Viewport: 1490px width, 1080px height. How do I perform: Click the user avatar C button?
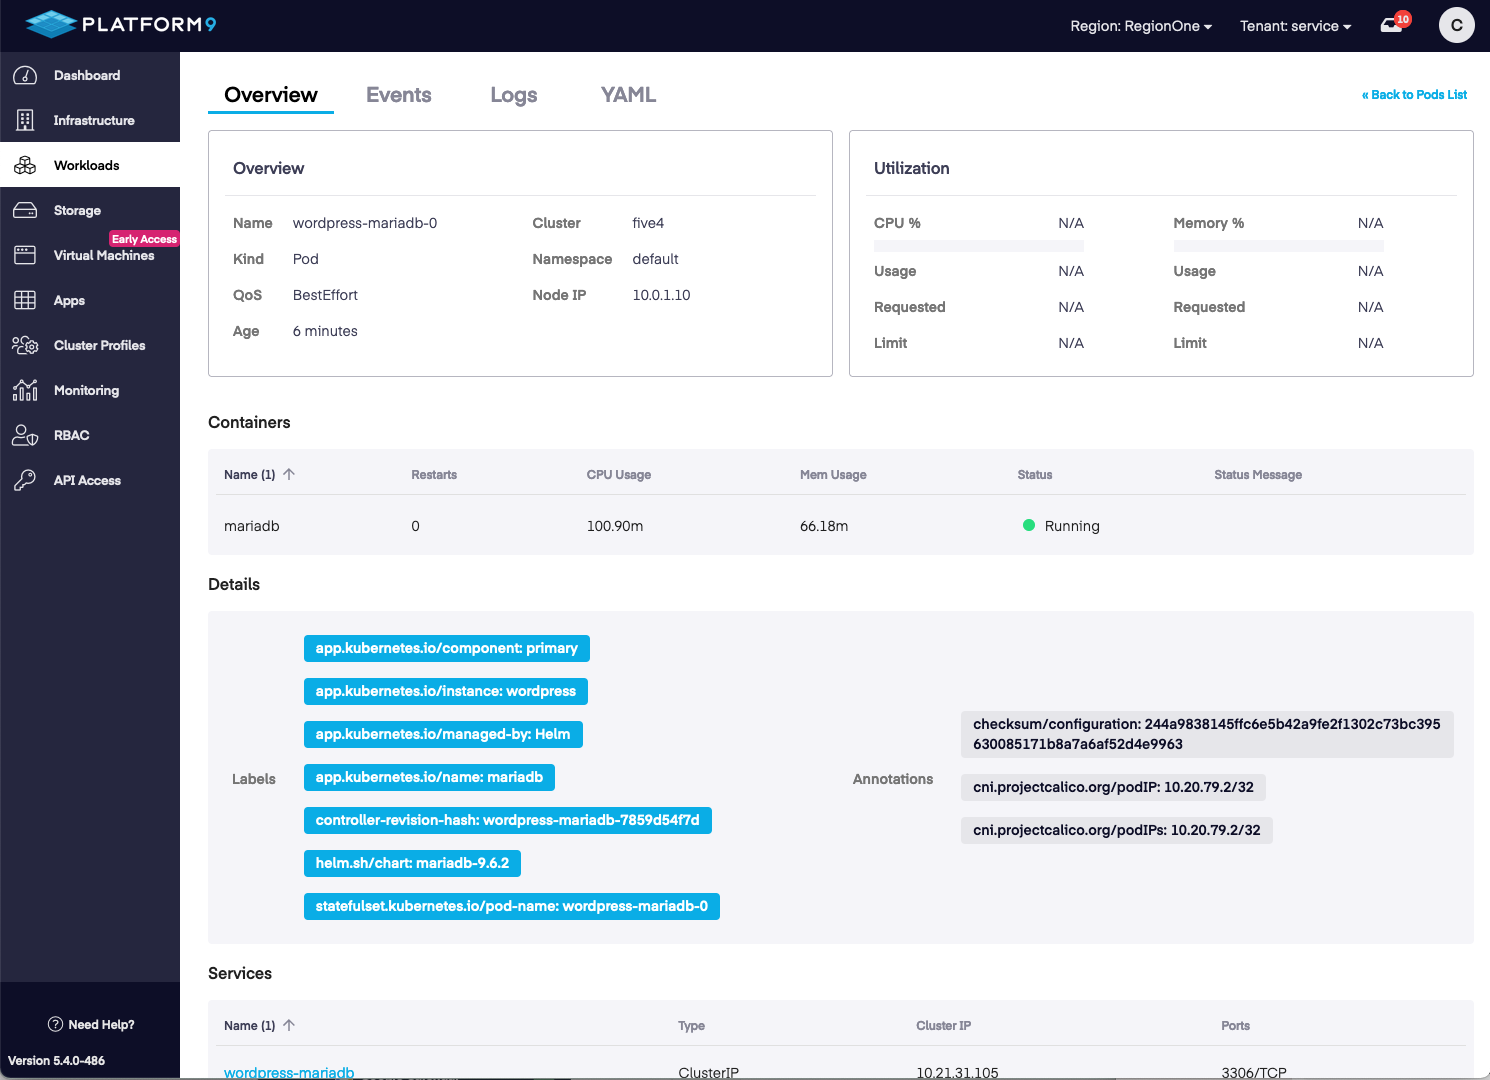(1456, 25)
